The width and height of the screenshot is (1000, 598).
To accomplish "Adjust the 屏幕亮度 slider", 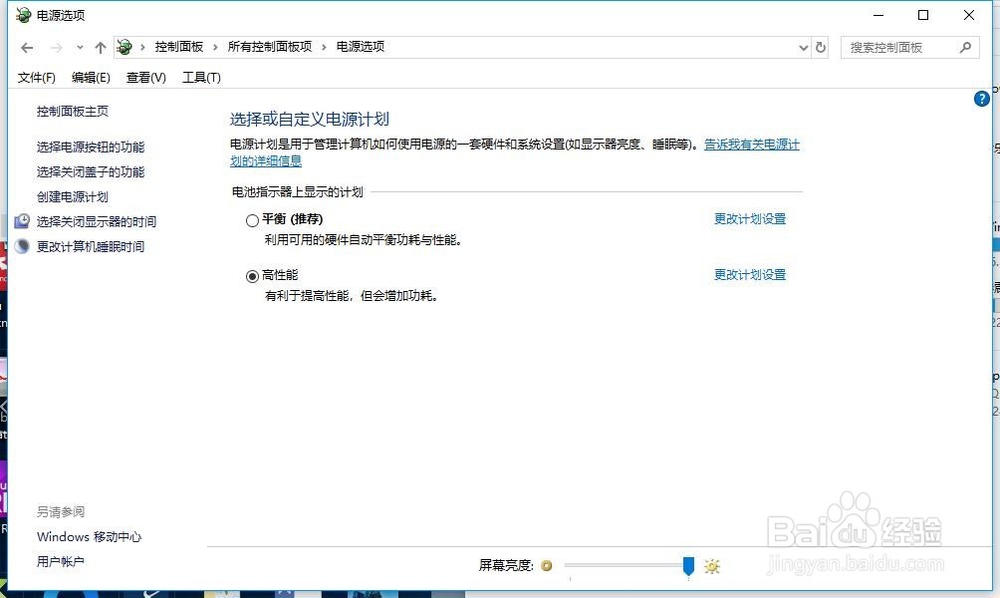I will tap(688, 566).
